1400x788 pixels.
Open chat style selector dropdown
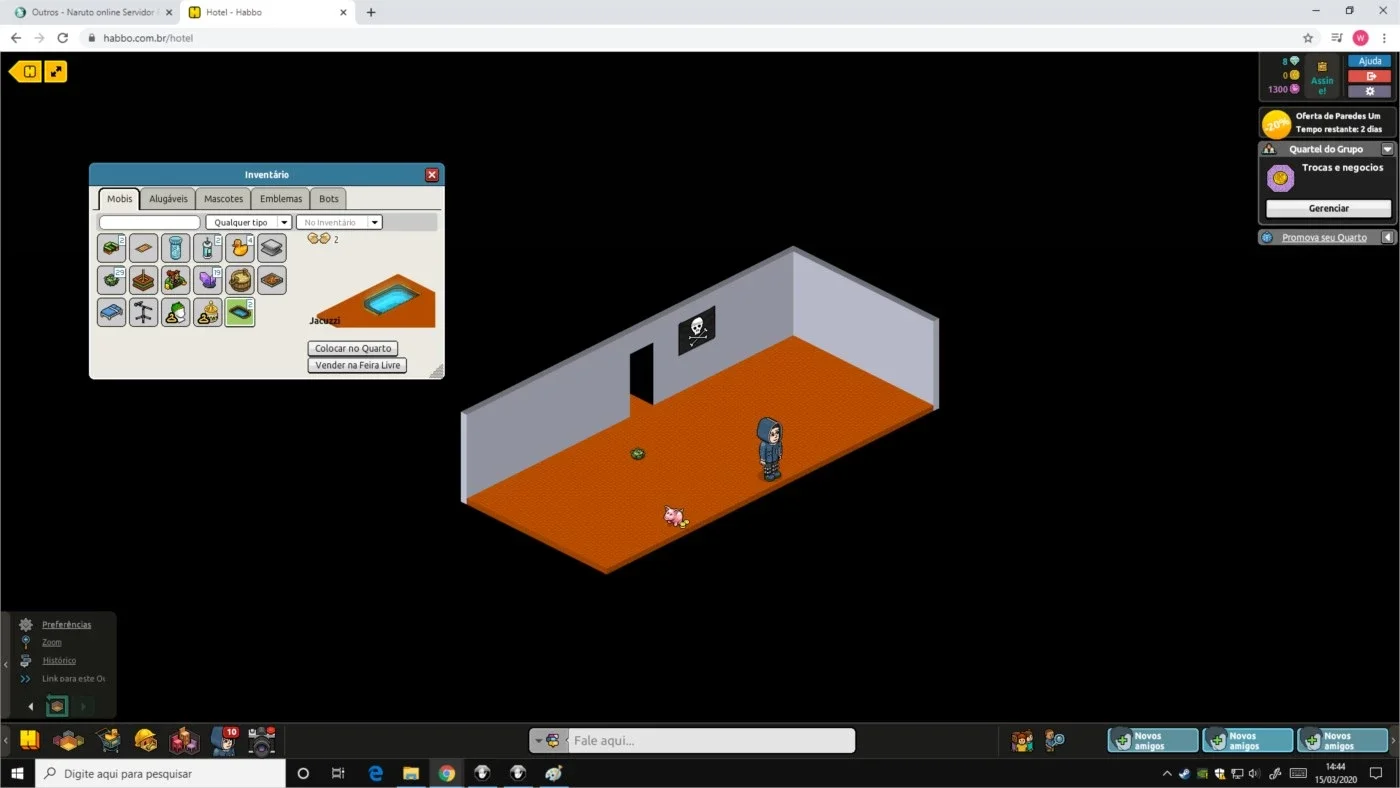pyautogui.click(x=549, y=741)
